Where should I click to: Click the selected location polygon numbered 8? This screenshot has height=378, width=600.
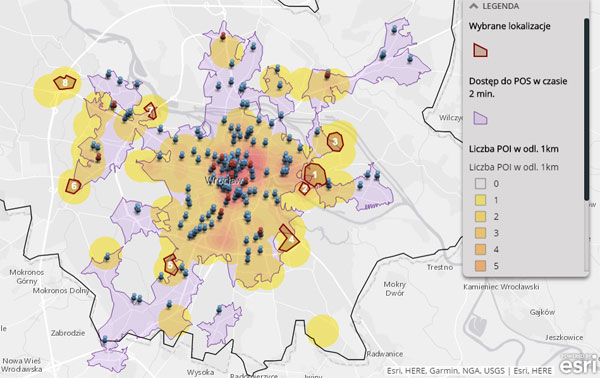click(65, 82)
